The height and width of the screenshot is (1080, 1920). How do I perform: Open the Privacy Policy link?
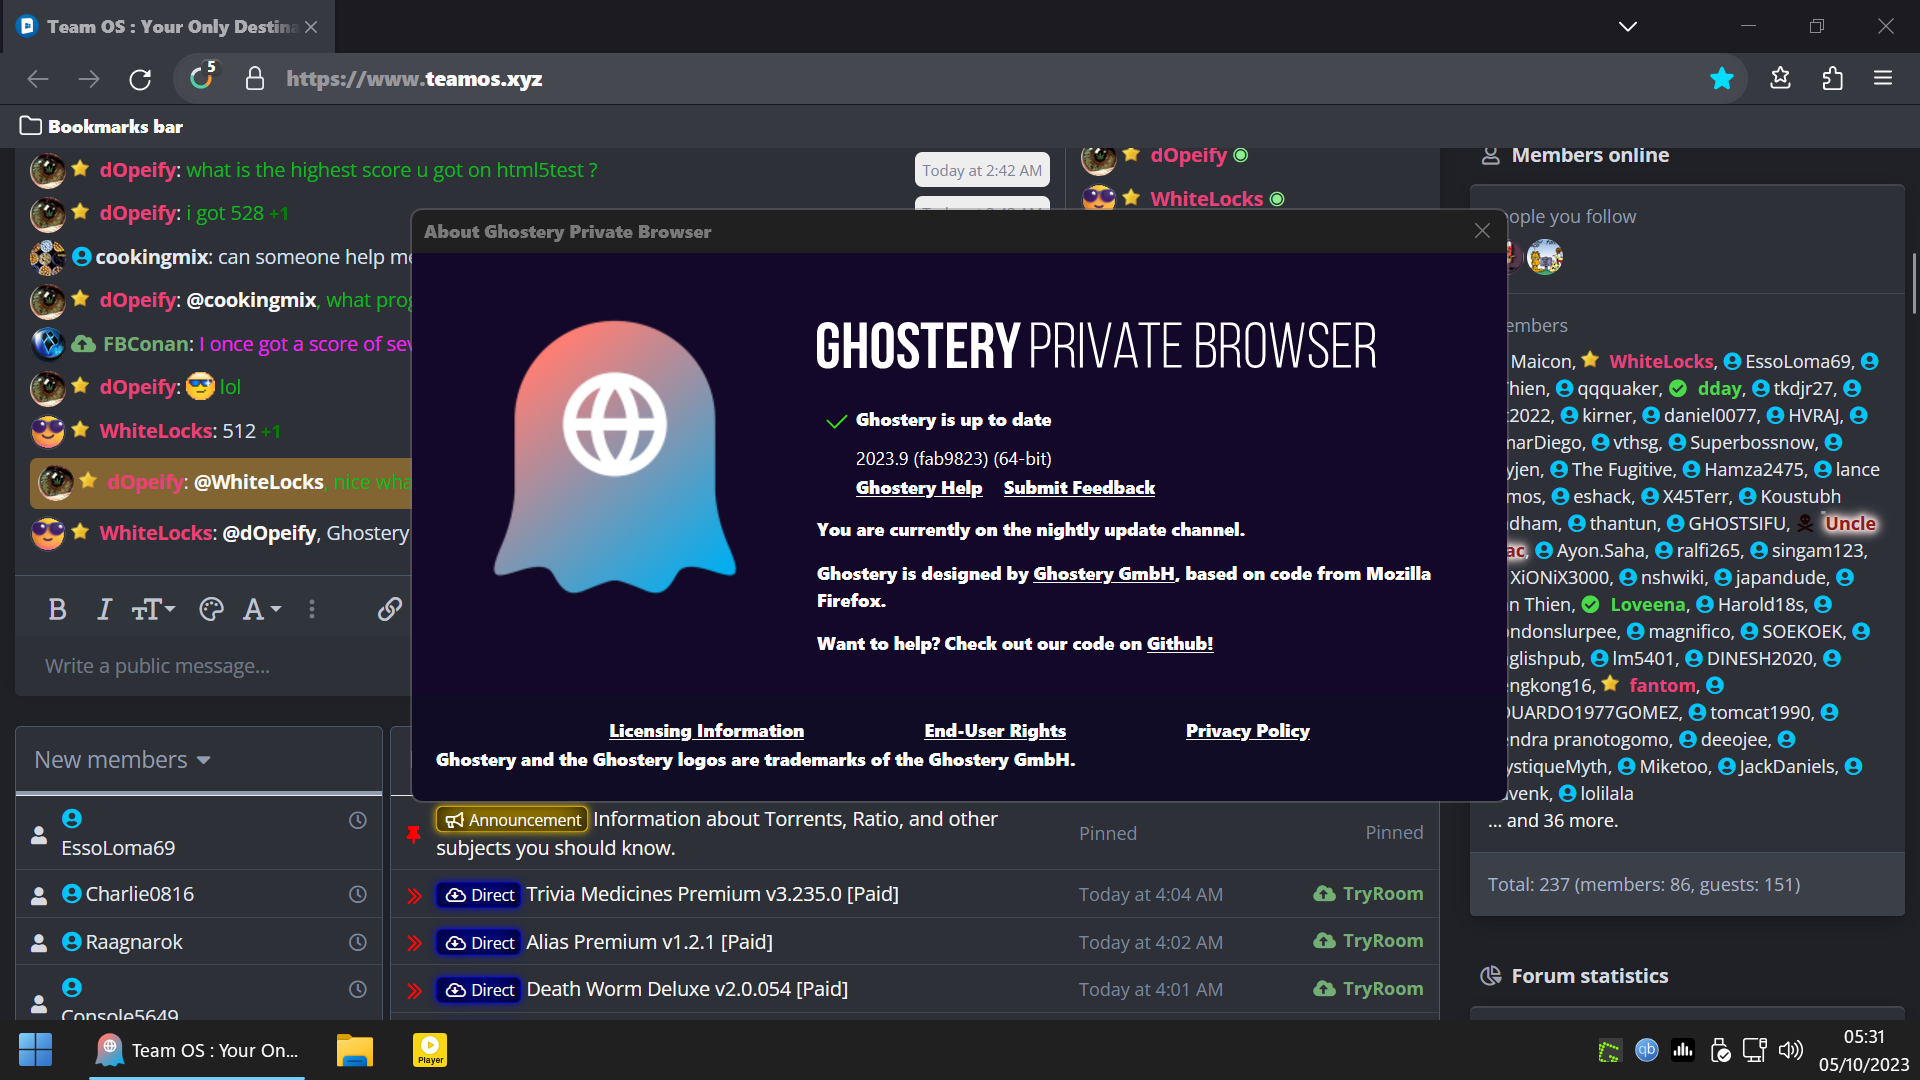pyautogui.click(x=1248, y=731)
